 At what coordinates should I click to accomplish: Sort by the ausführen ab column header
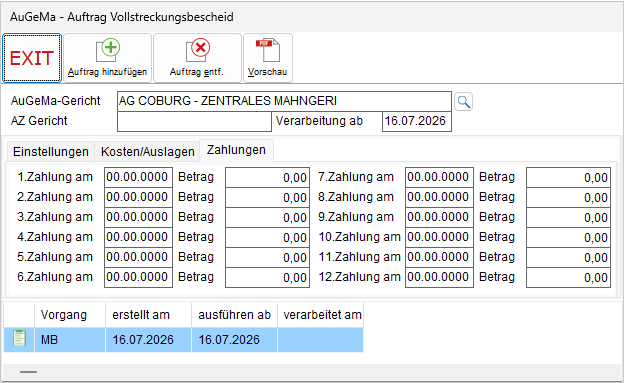(234, 315)
